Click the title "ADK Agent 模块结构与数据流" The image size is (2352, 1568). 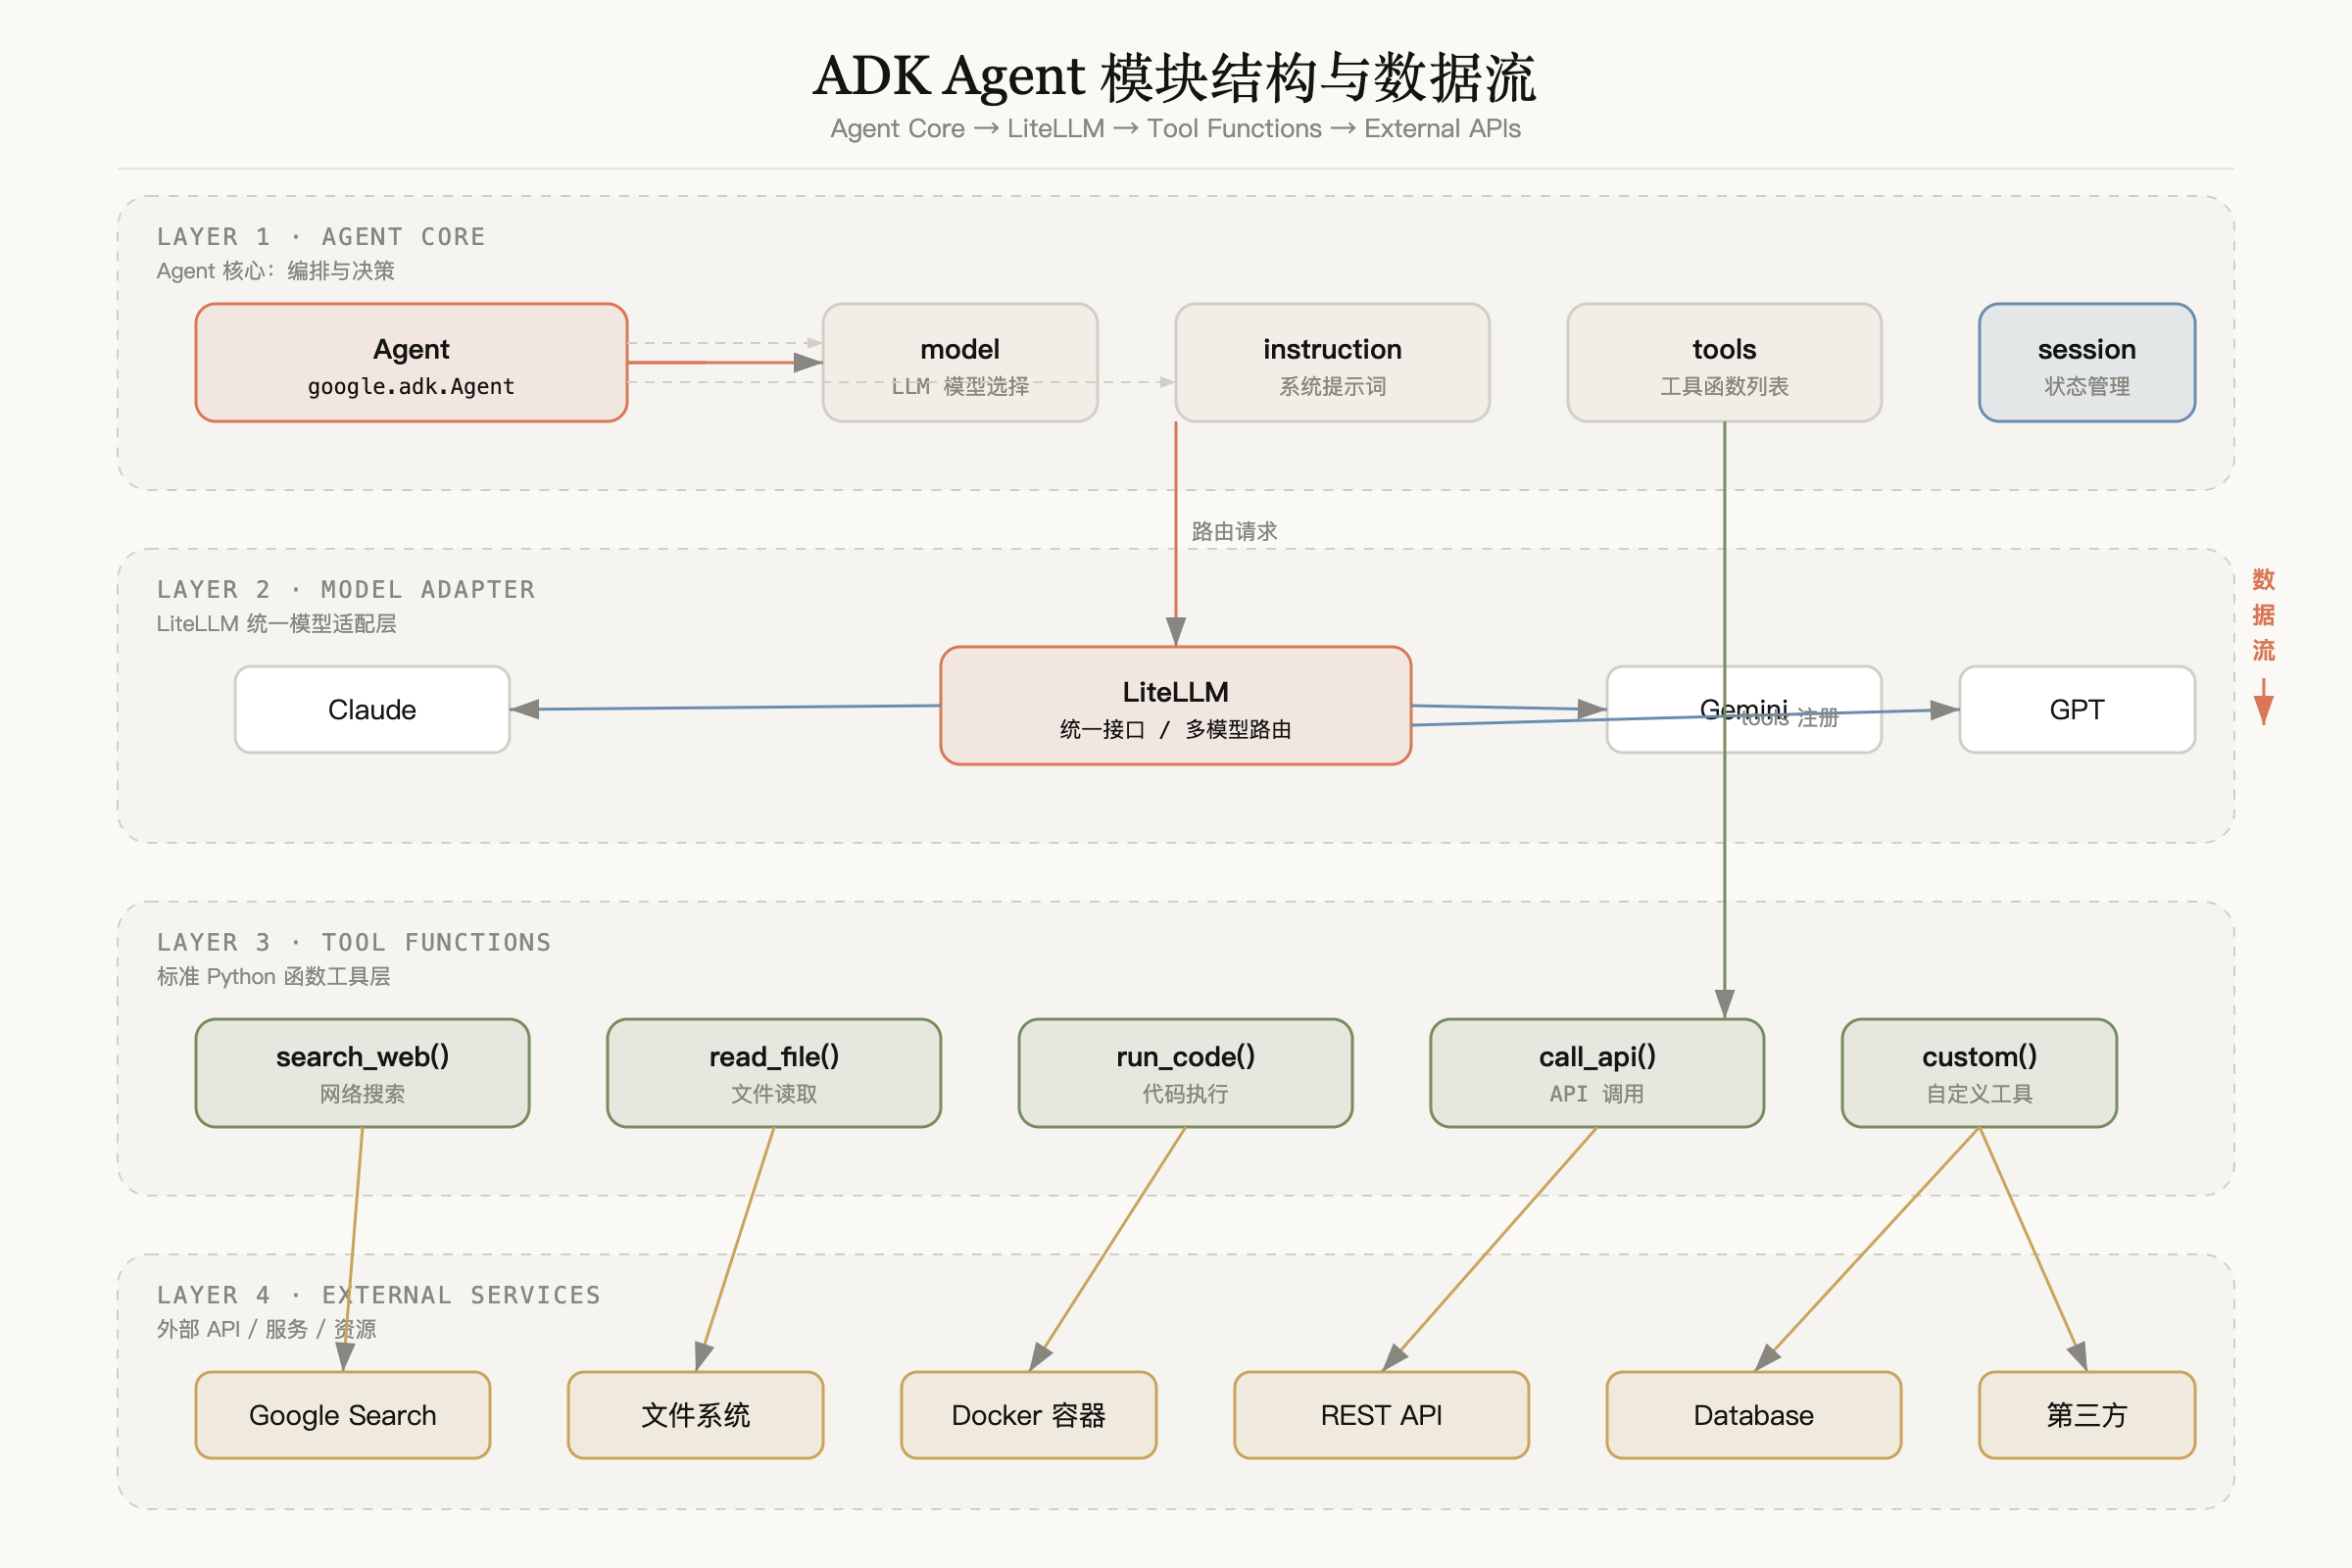pyautogui.click(x=1175, y=77)
